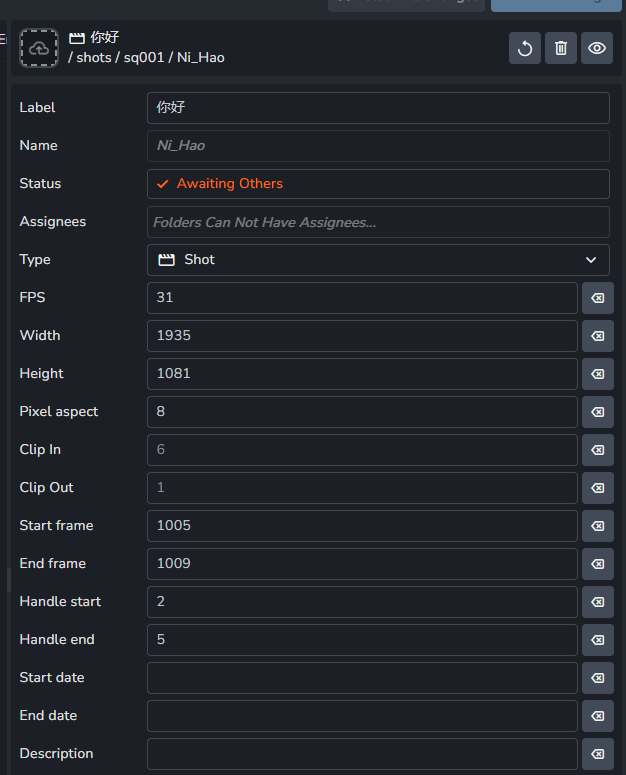626x775 pixels.
Task: Click the Description input field
Action: (362, 754)
